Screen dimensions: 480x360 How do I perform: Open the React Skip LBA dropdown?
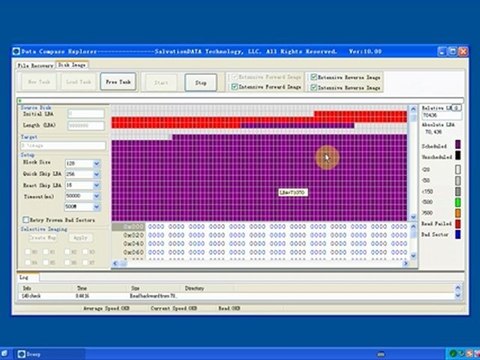point(97,185)
